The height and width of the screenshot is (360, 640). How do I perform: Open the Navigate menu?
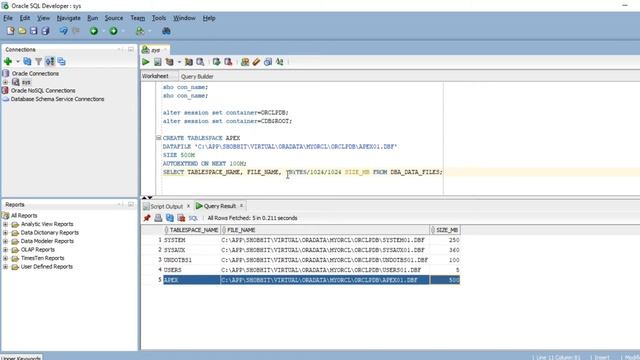pyautogui.click(x=68, y=18)
